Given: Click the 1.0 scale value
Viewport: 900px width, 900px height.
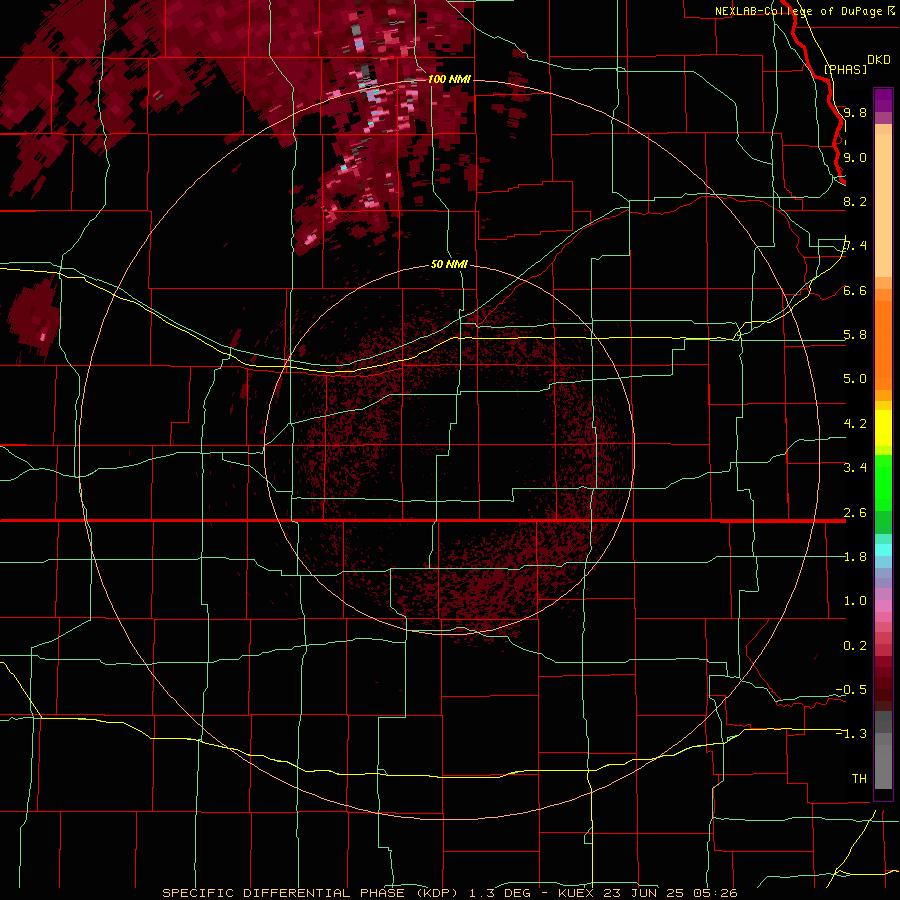Looking at the screenshot, I should coord(855,601).
